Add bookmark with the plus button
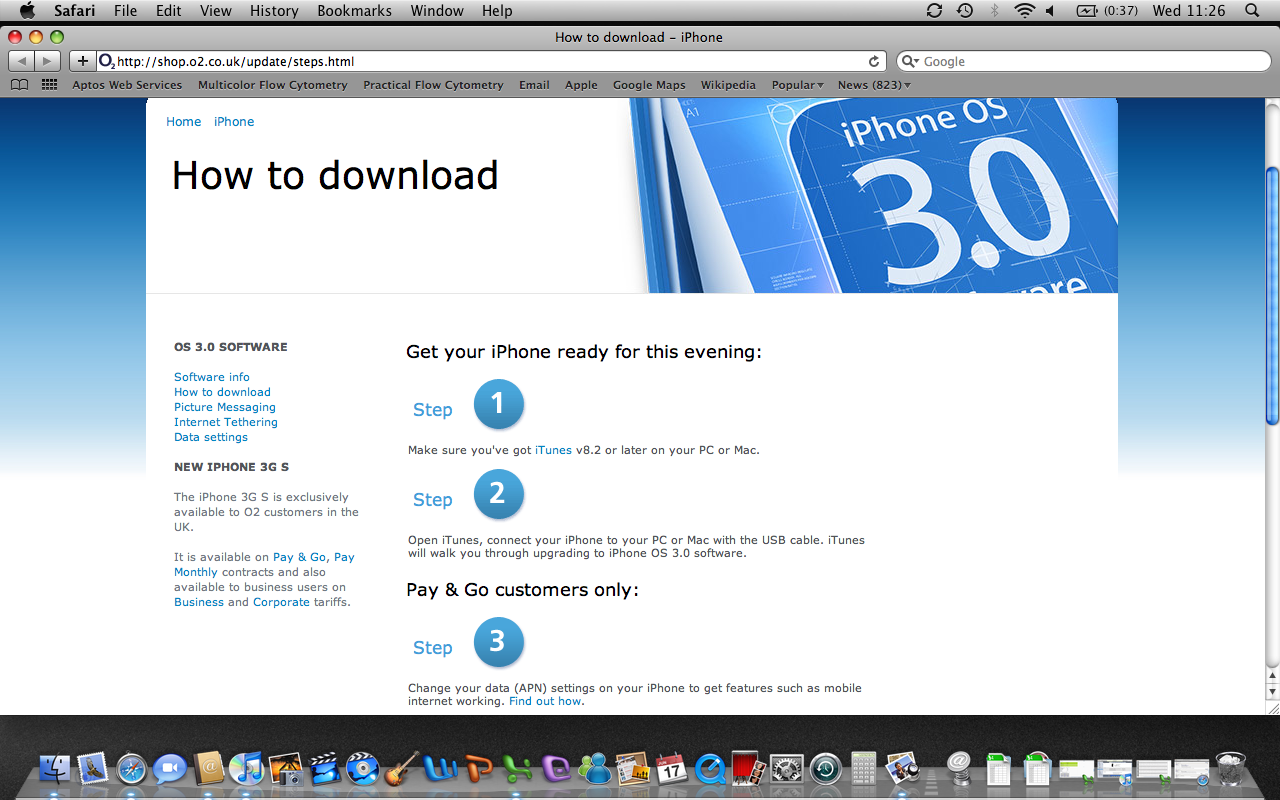Screen dimensions: 1280x800 coord(83,61)
